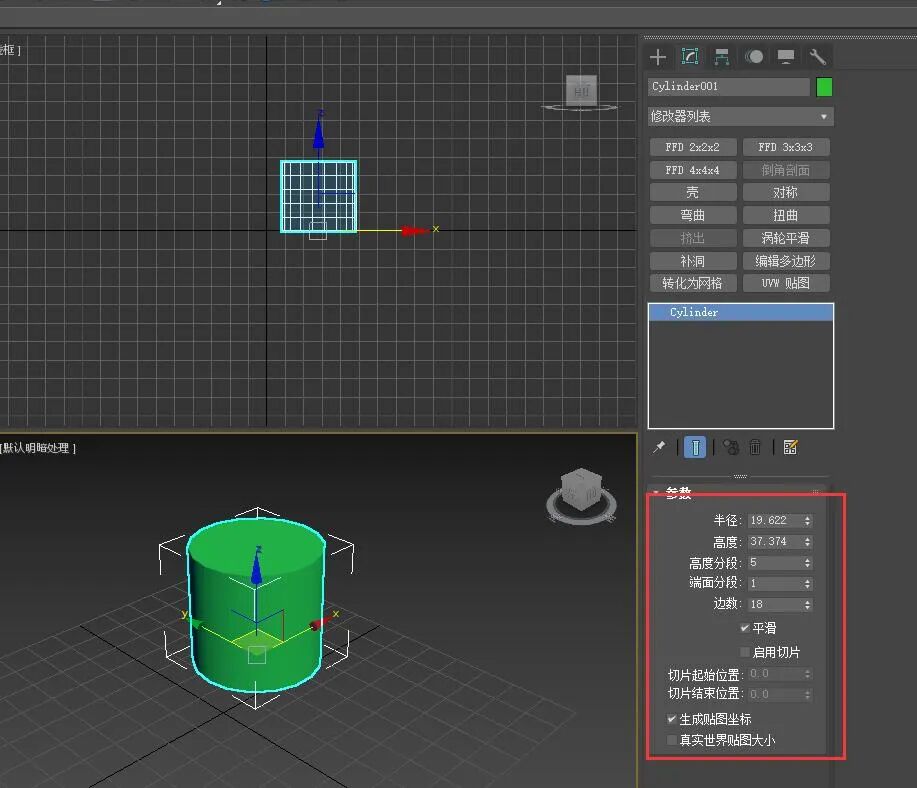Click the 端面分段 value field
The height and width of the screenshot is (788, 917).
[x=775, y=583]
